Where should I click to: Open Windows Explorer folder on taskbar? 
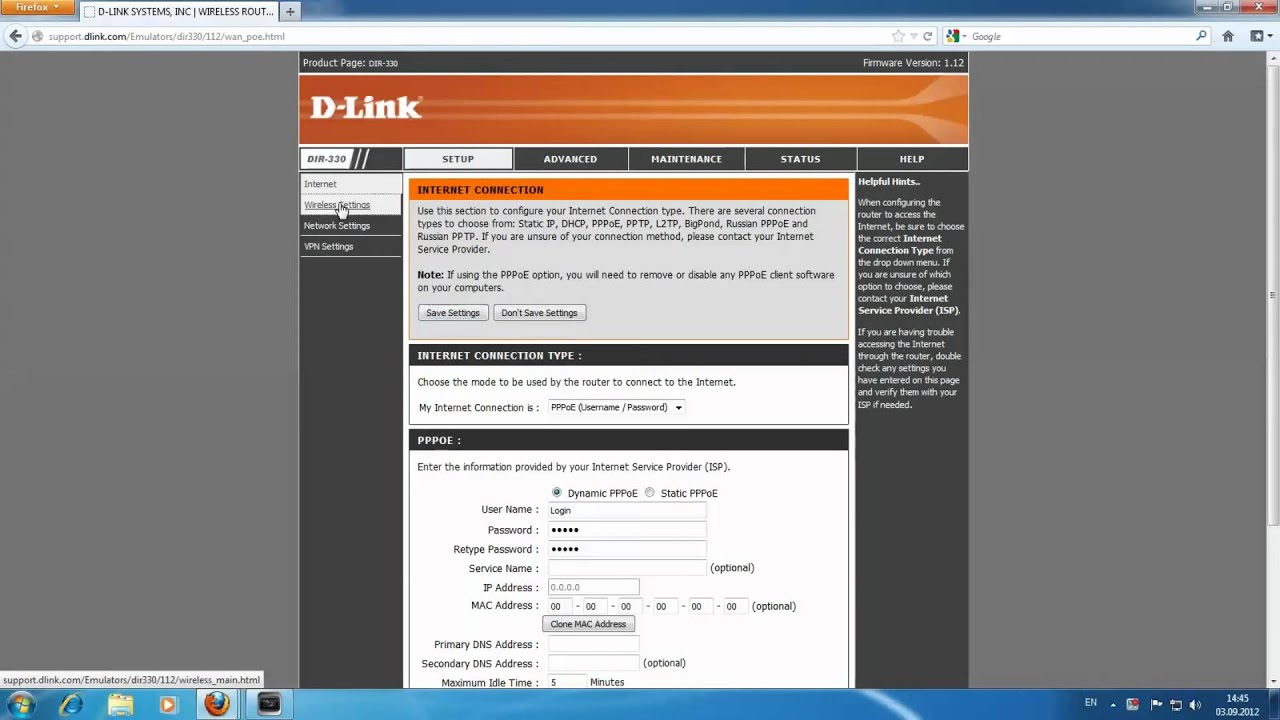click(x=120, y=704)
